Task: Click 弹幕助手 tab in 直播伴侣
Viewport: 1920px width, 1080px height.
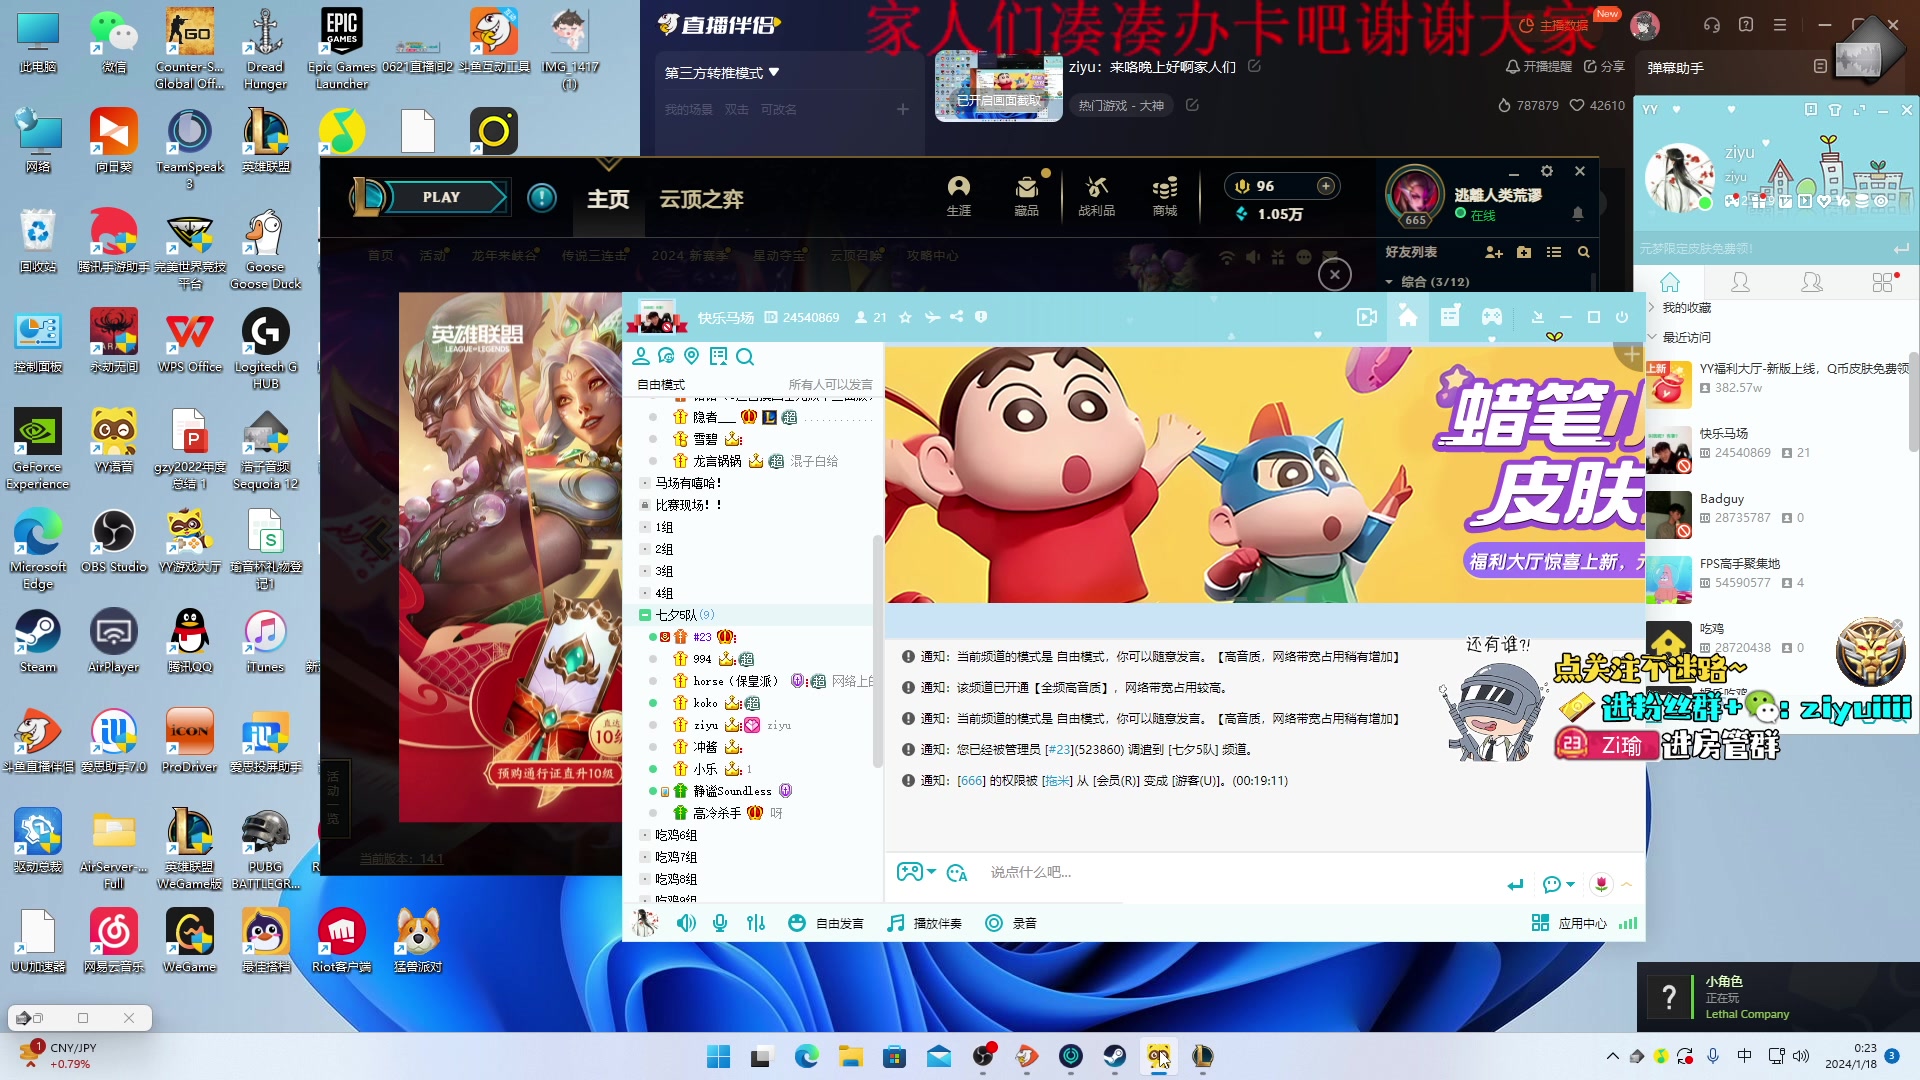Action: tap(1676, 68)
